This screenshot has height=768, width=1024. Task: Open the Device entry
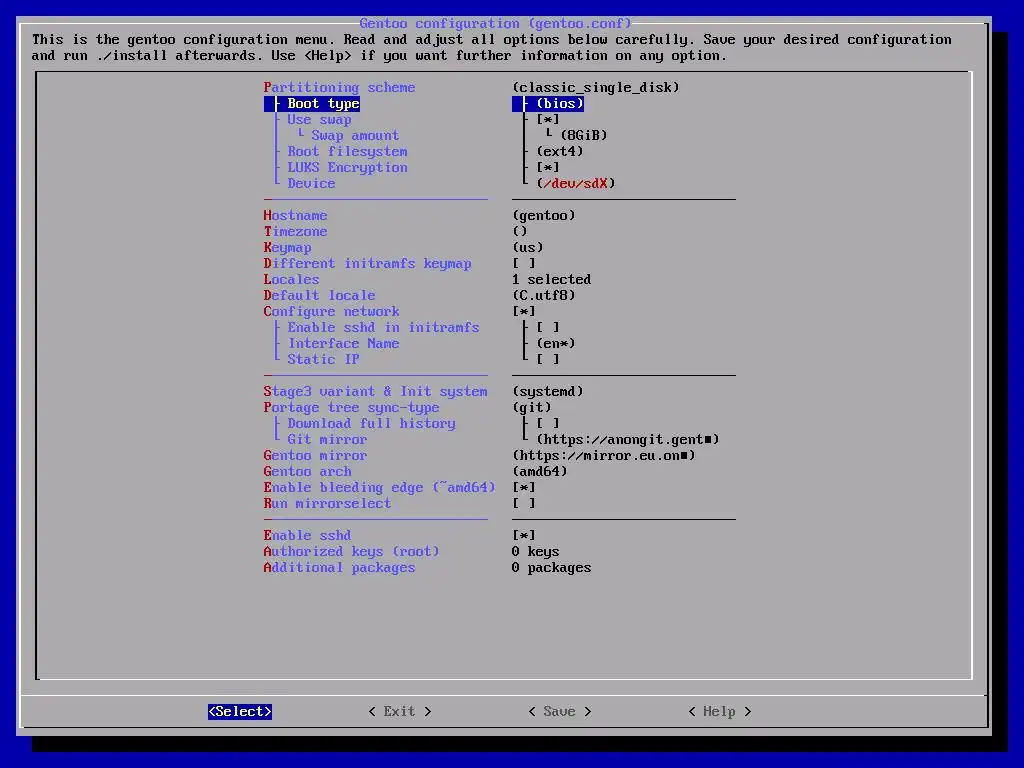(x=312, y=184)
